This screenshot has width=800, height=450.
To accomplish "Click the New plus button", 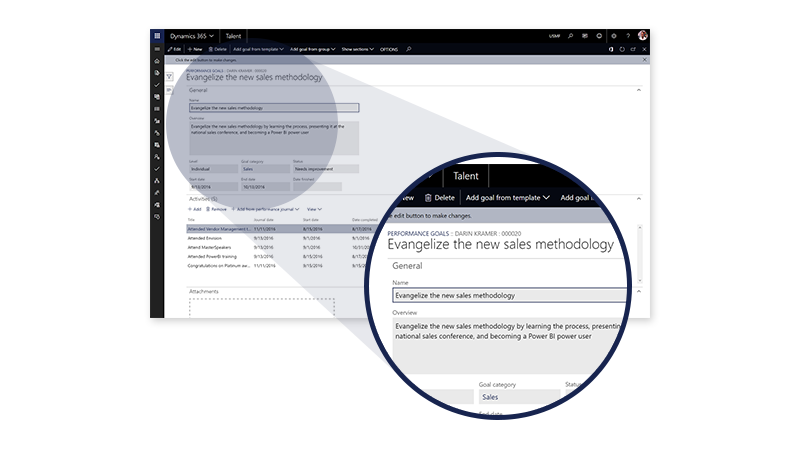I will [x=195, y=49].
